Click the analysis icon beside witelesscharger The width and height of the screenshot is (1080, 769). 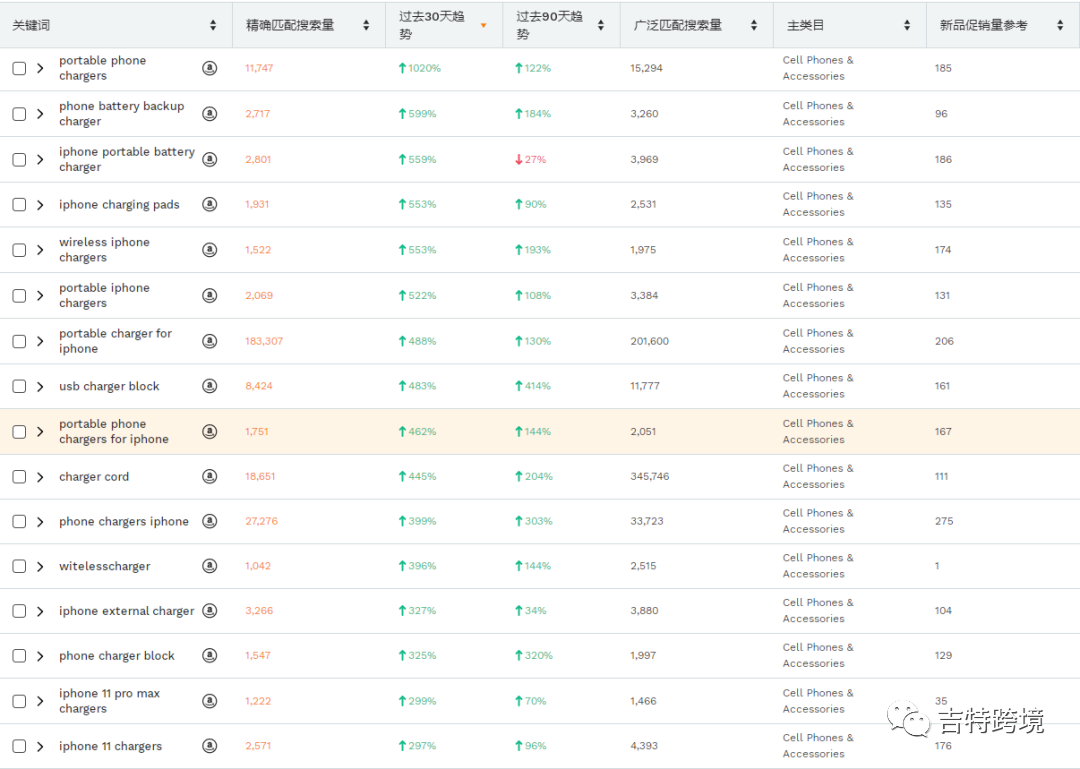click(x=209, y=566)
